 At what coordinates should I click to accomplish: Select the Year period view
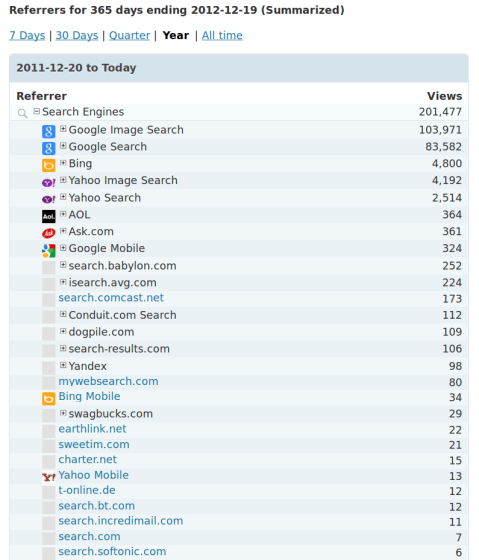pos(176,35)
